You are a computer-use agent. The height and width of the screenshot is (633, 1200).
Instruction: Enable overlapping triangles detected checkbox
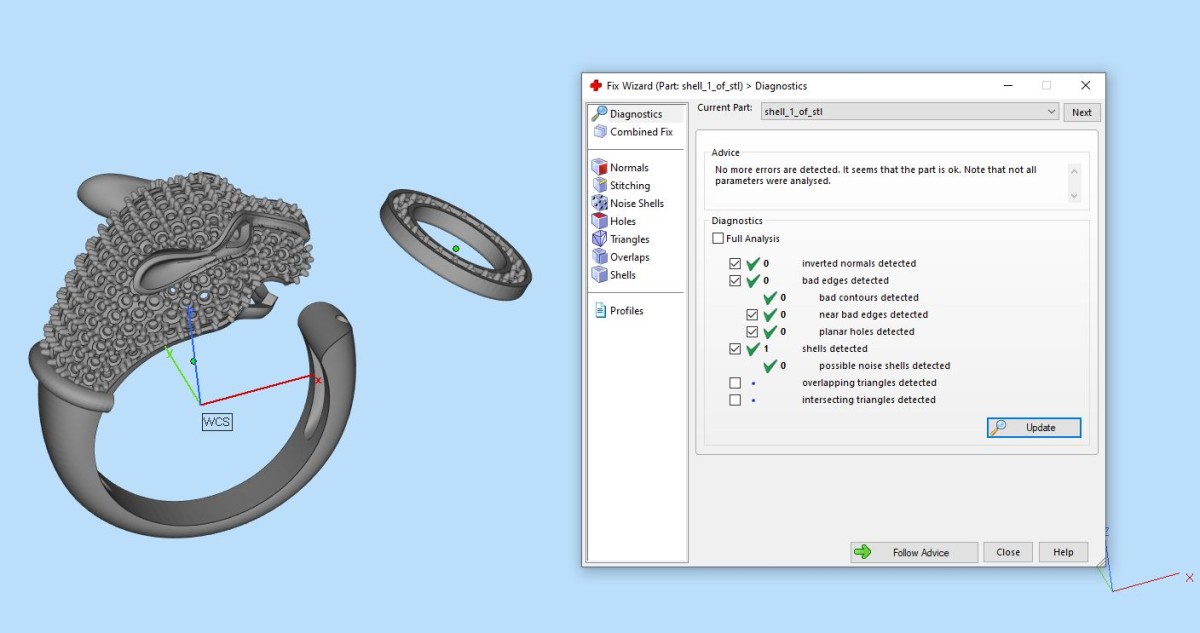click(736, 383)
